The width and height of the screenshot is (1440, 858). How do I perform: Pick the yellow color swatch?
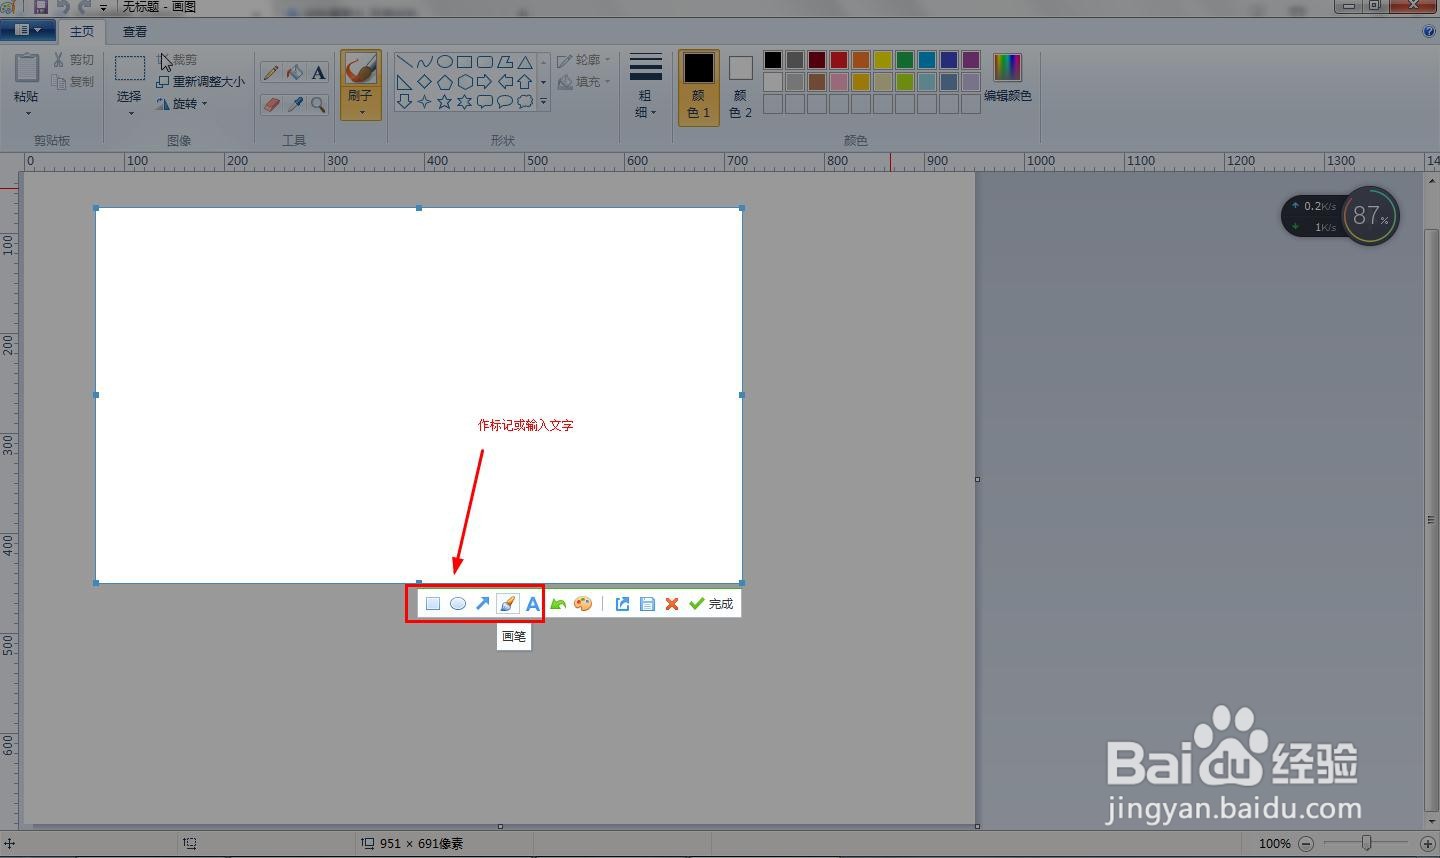[883, 60]
